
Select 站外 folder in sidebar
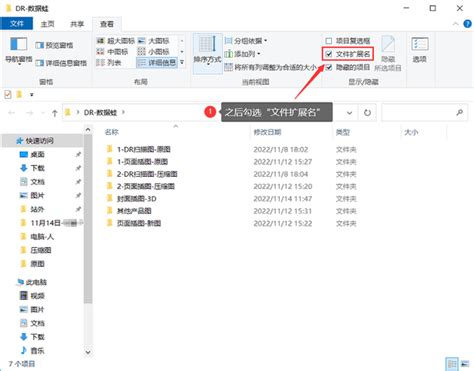32,209
